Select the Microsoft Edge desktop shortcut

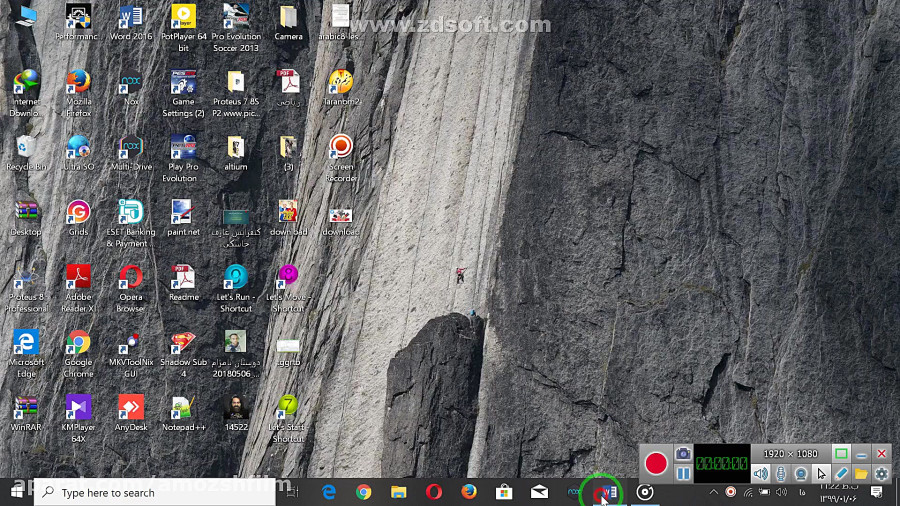click(x=26, y=353)
